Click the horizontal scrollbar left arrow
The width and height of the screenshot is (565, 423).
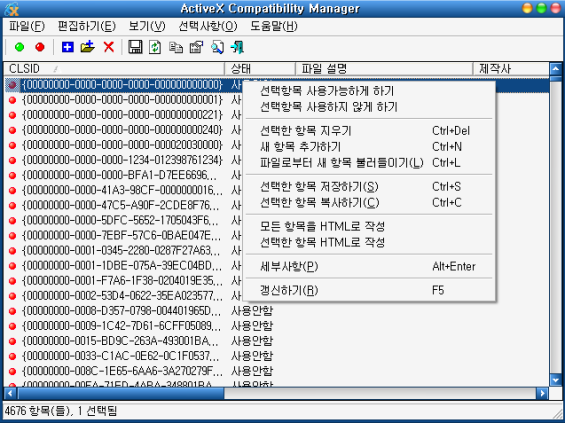[x=10, y=393]
